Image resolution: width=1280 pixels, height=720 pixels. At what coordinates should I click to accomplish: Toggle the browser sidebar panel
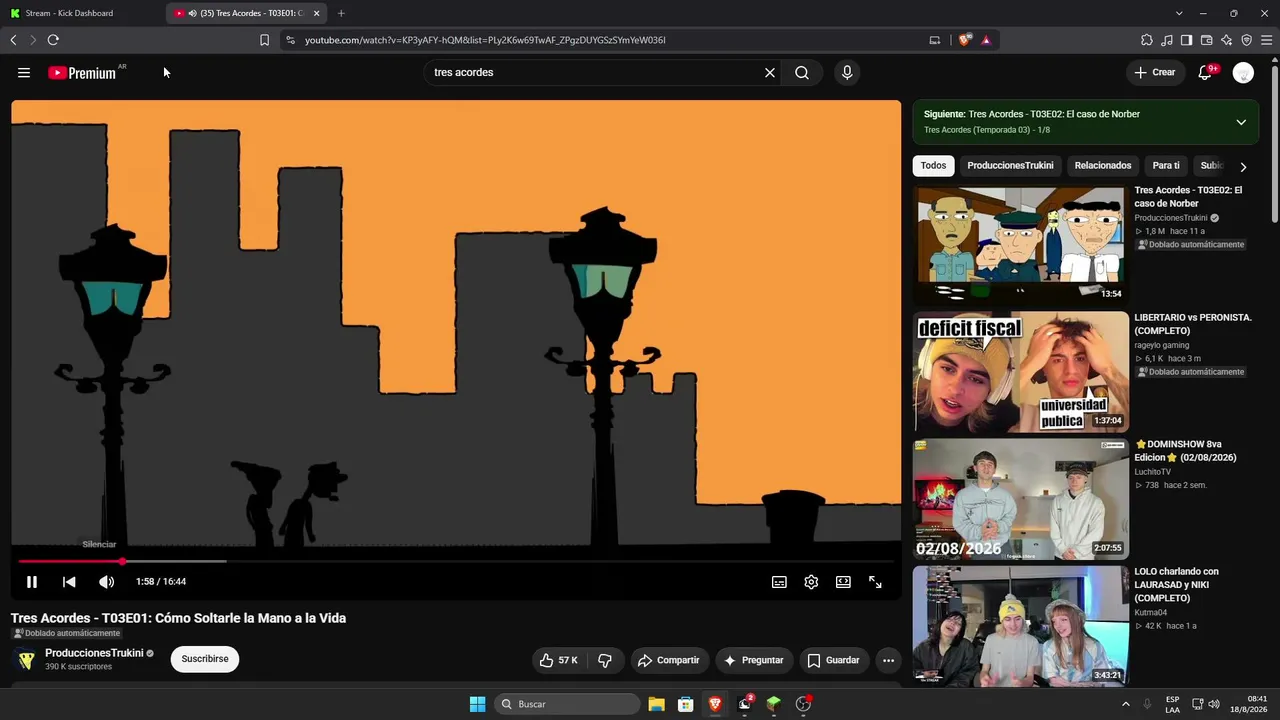point(1186,40)
